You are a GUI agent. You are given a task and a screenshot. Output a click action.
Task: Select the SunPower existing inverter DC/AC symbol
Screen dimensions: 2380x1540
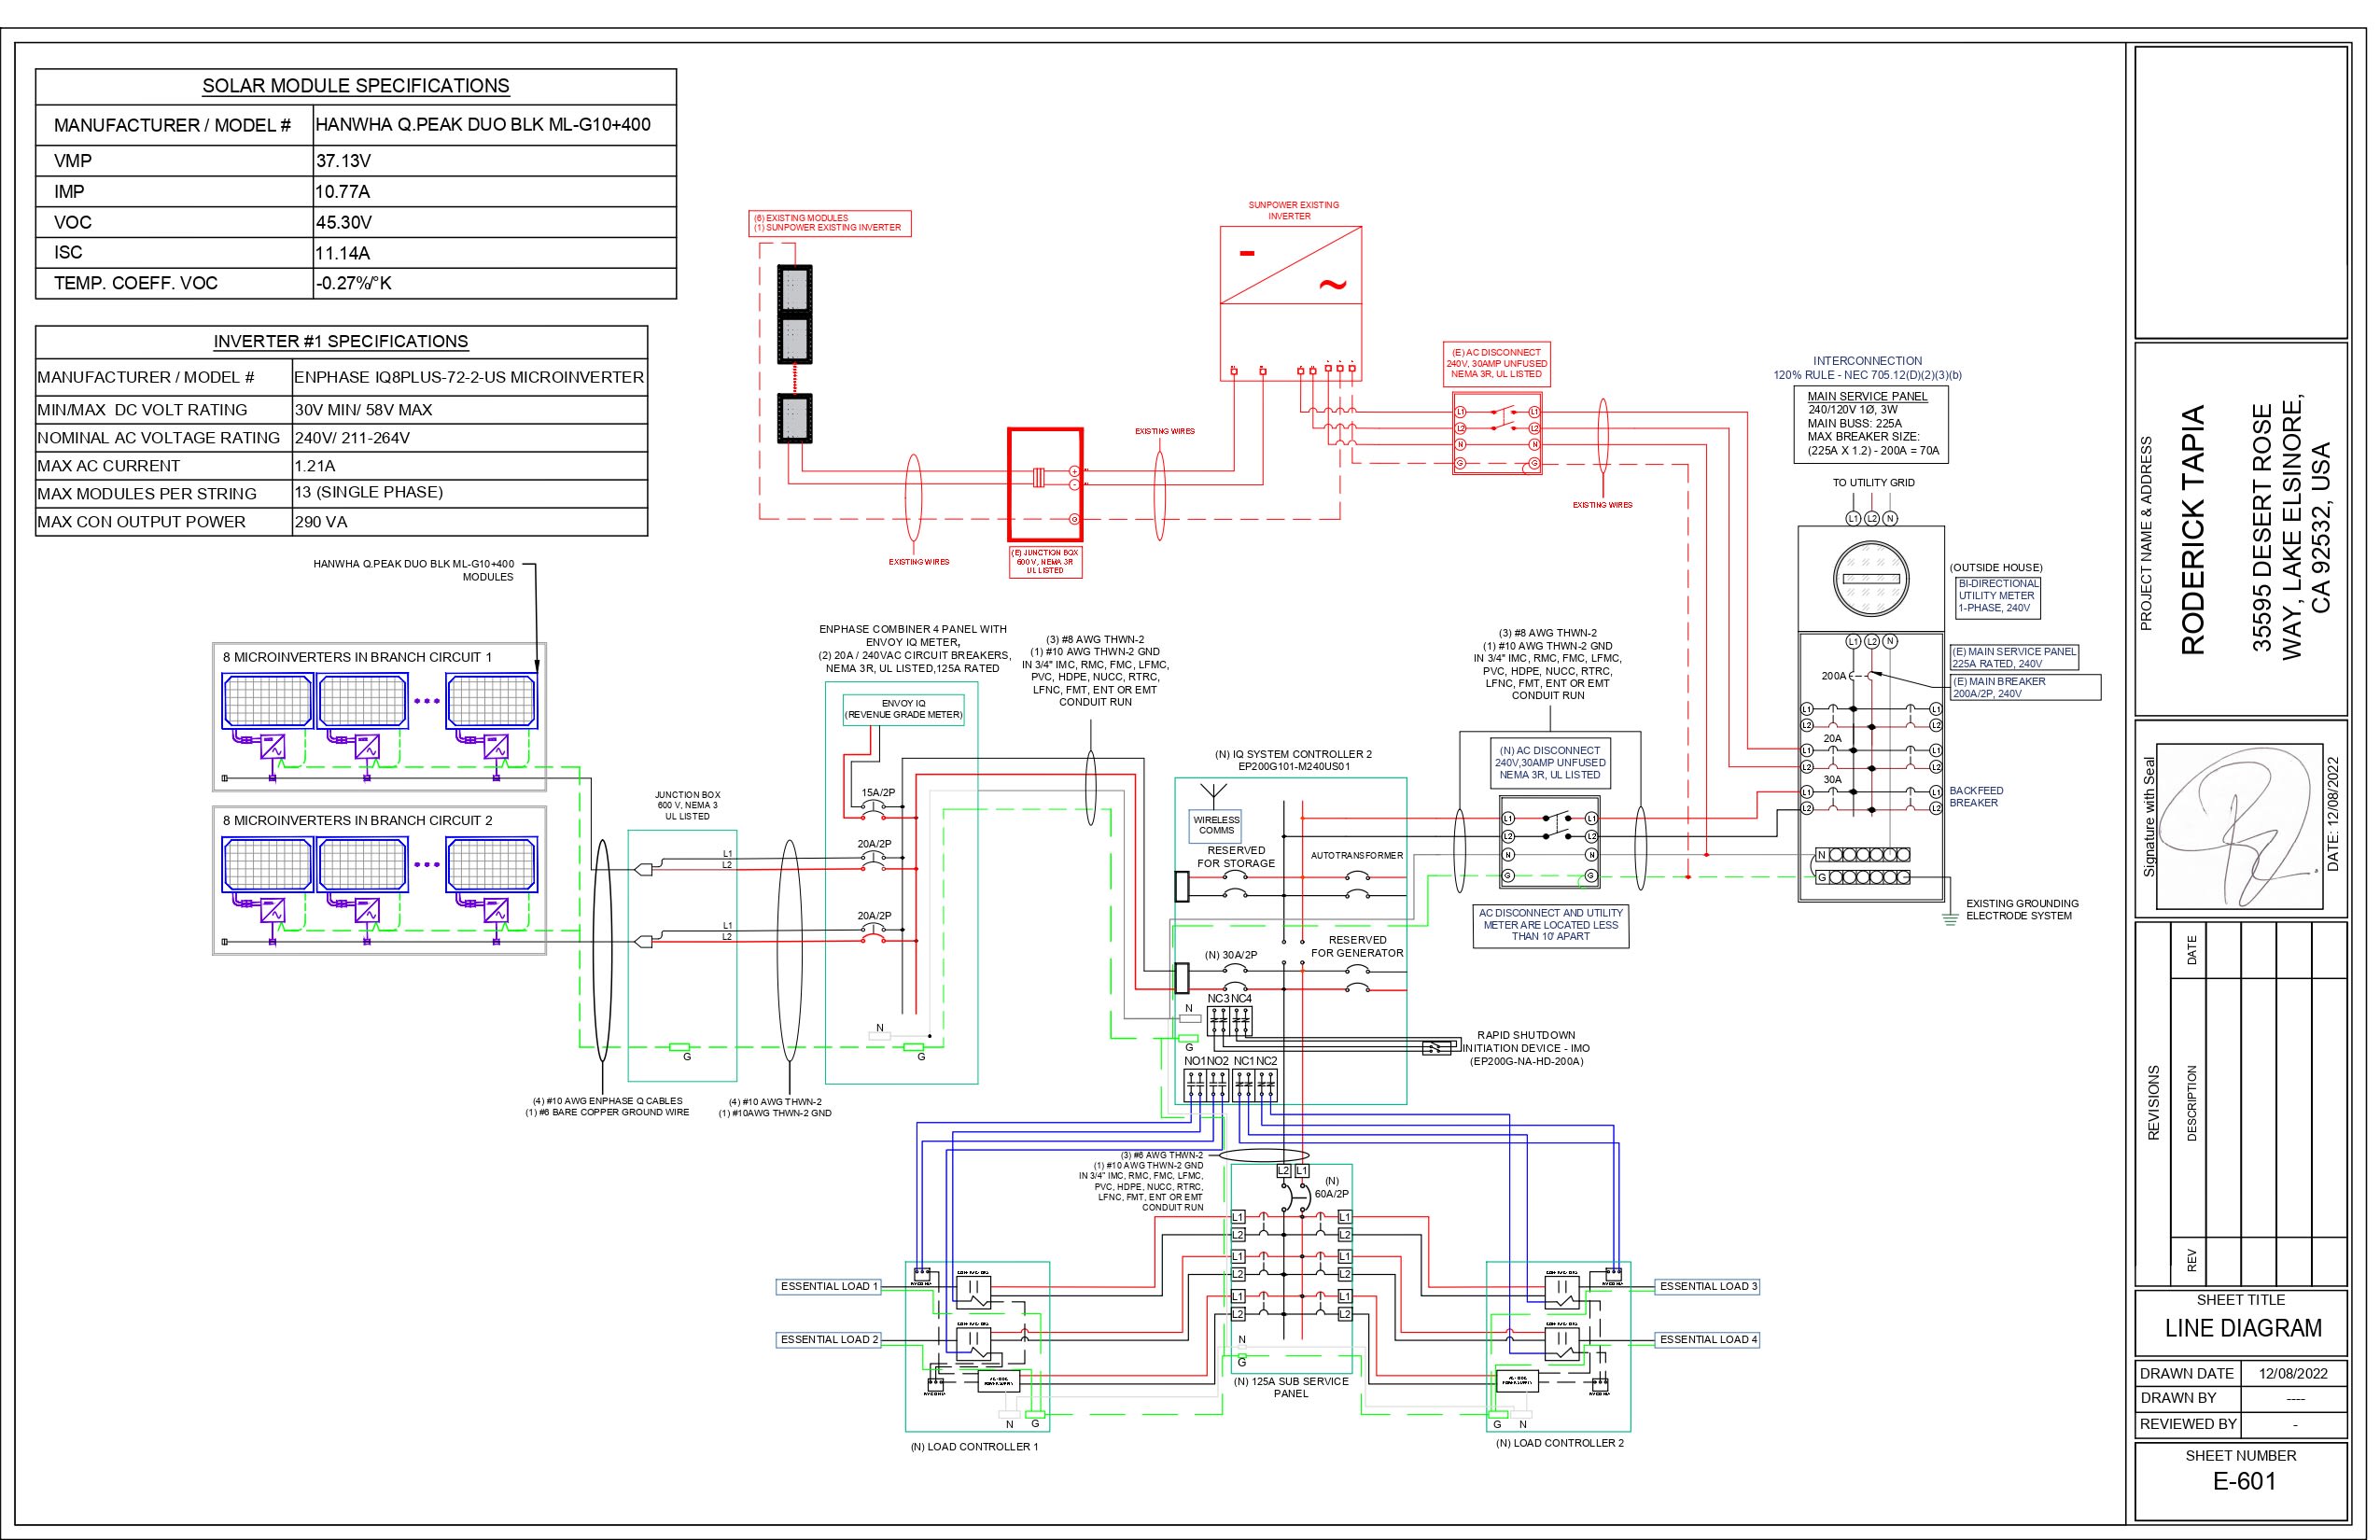pos(1290,303)
